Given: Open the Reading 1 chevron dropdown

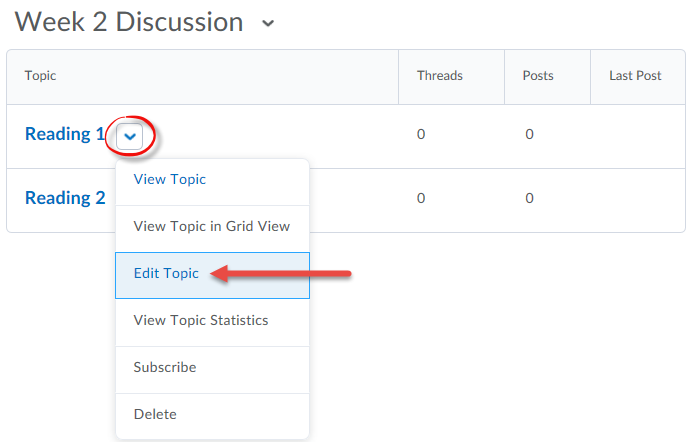Looking at the screenshot, I should tap(129, 136).
